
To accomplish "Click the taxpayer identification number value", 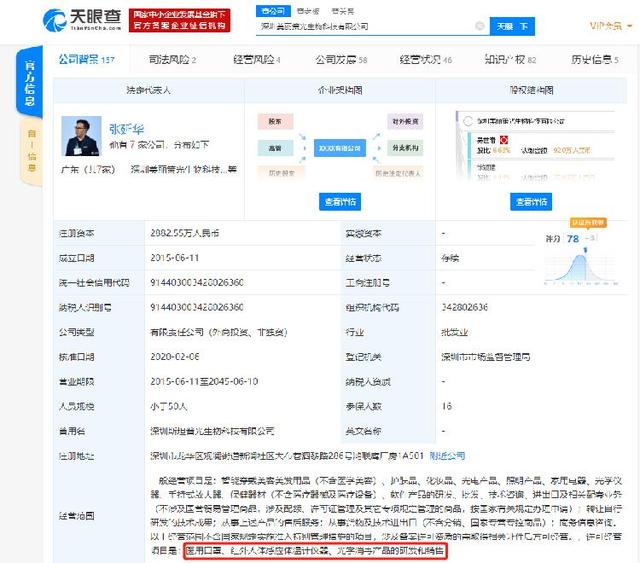I will [x=197, y=307].
